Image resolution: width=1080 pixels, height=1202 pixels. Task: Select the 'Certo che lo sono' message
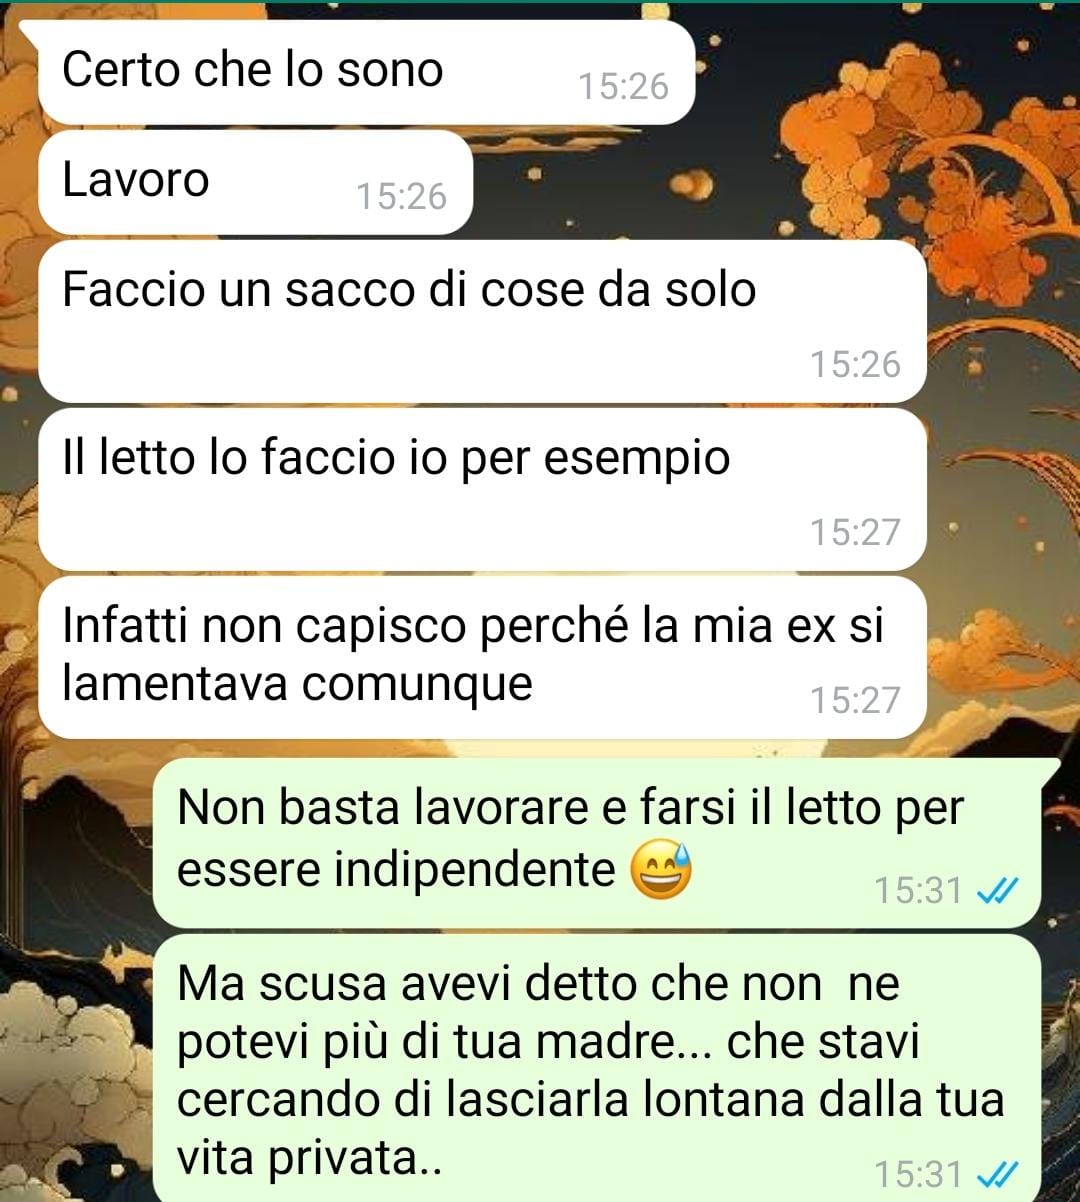click(366, 72)
